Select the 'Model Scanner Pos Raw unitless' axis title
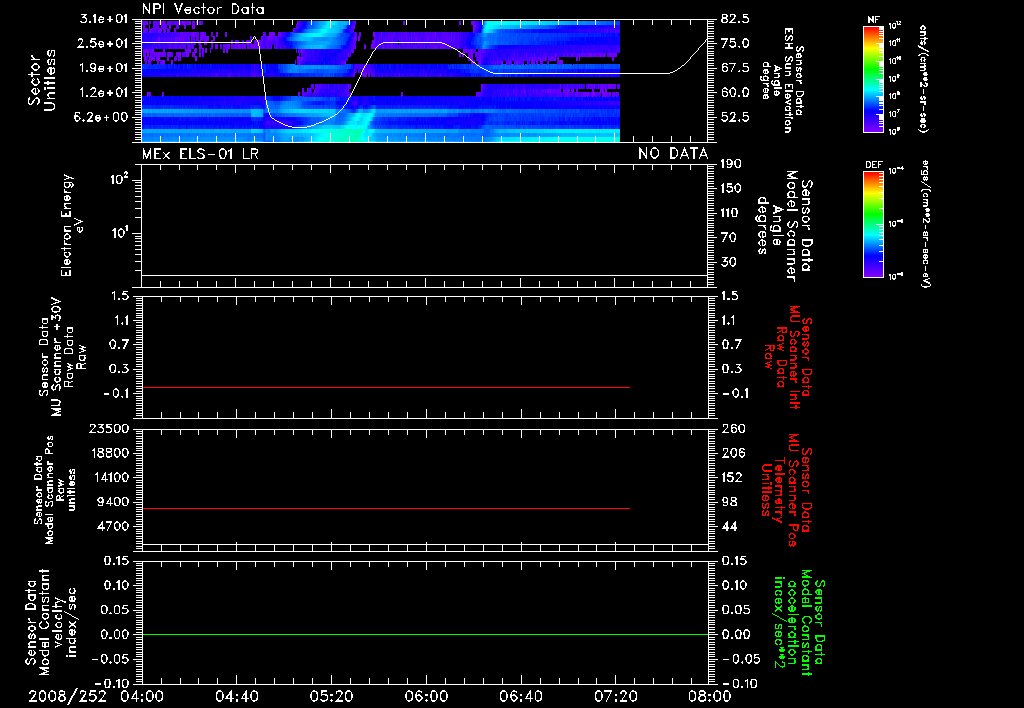Image resolution: width=1024 pixels, height=708 pixels. (x=55, y=490)
